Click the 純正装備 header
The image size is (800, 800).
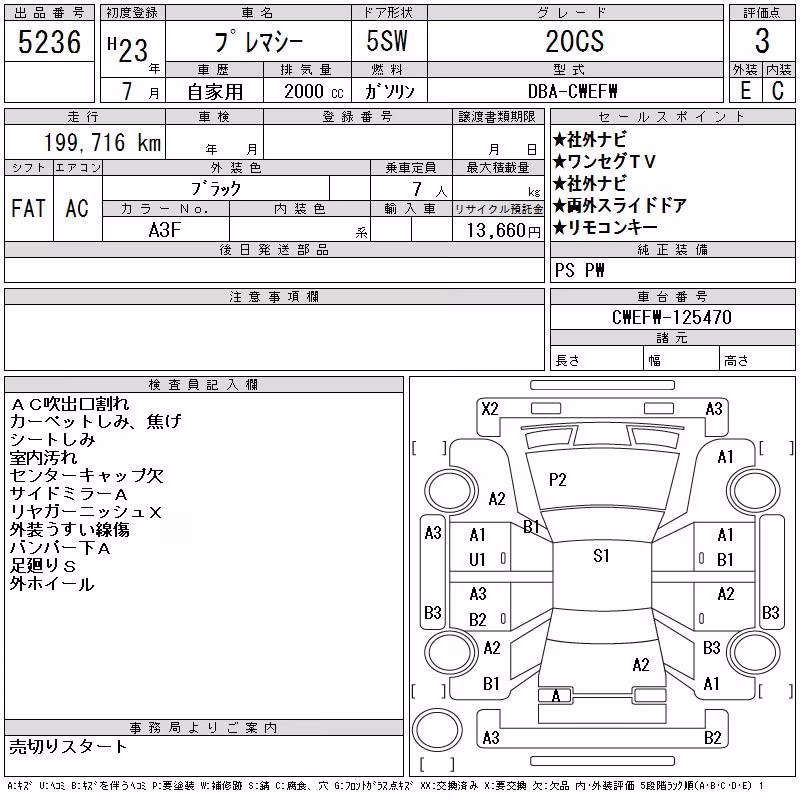[672, 249]
